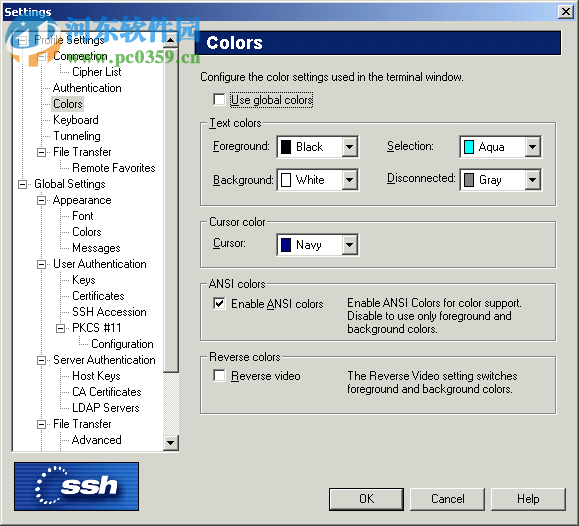This screenshot has height=526, width=579.
Task: Open the Foreground color dropdown
Action: coord(349,147)
